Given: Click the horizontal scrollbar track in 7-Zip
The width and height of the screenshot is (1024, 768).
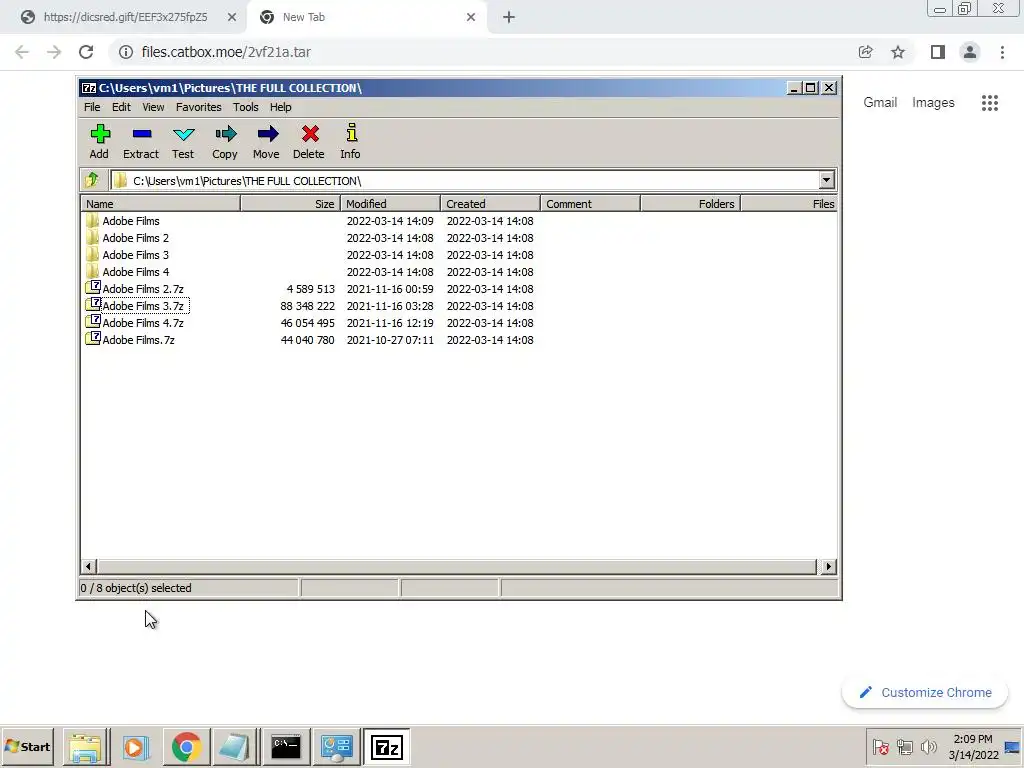Looking at the screenshot, I should (x=457, y=566).
